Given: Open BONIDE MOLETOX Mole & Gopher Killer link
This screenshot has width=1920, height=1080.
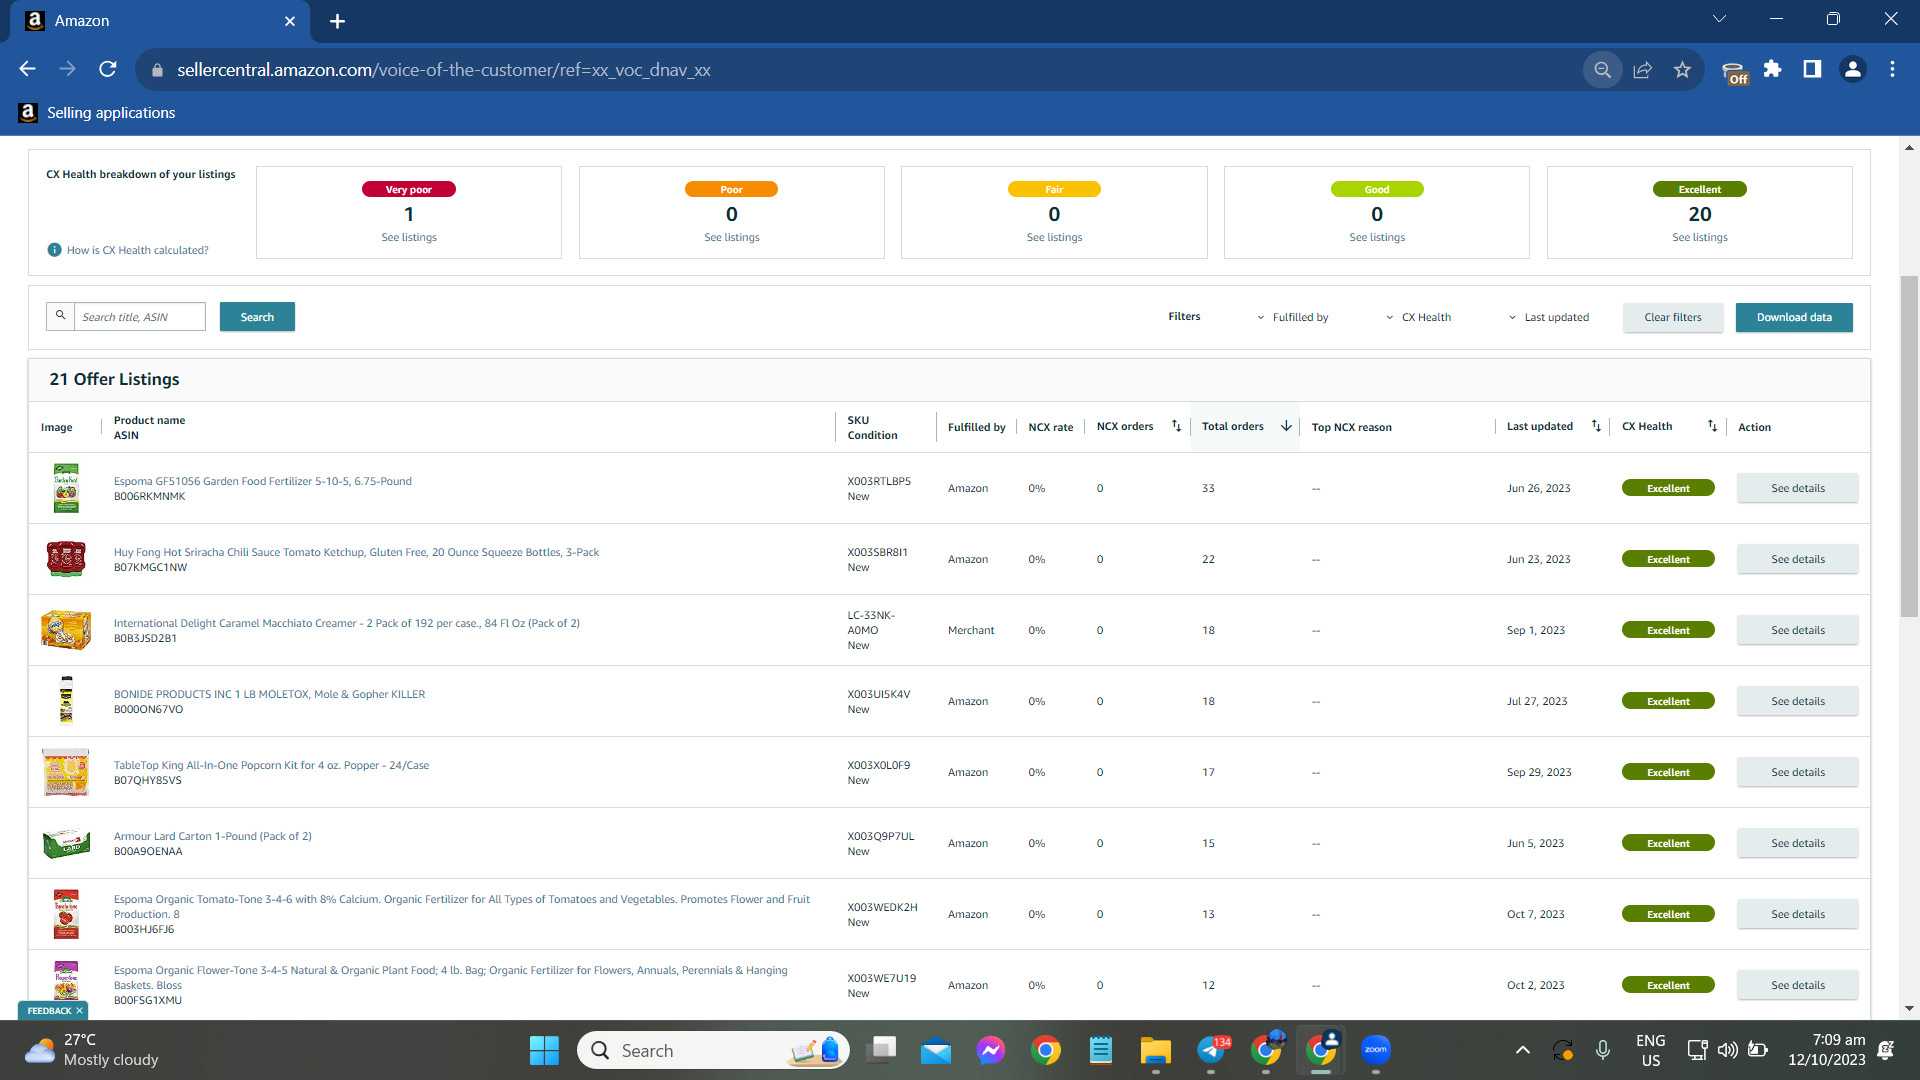Looking at the screenshot, I should tap(269, 694).
